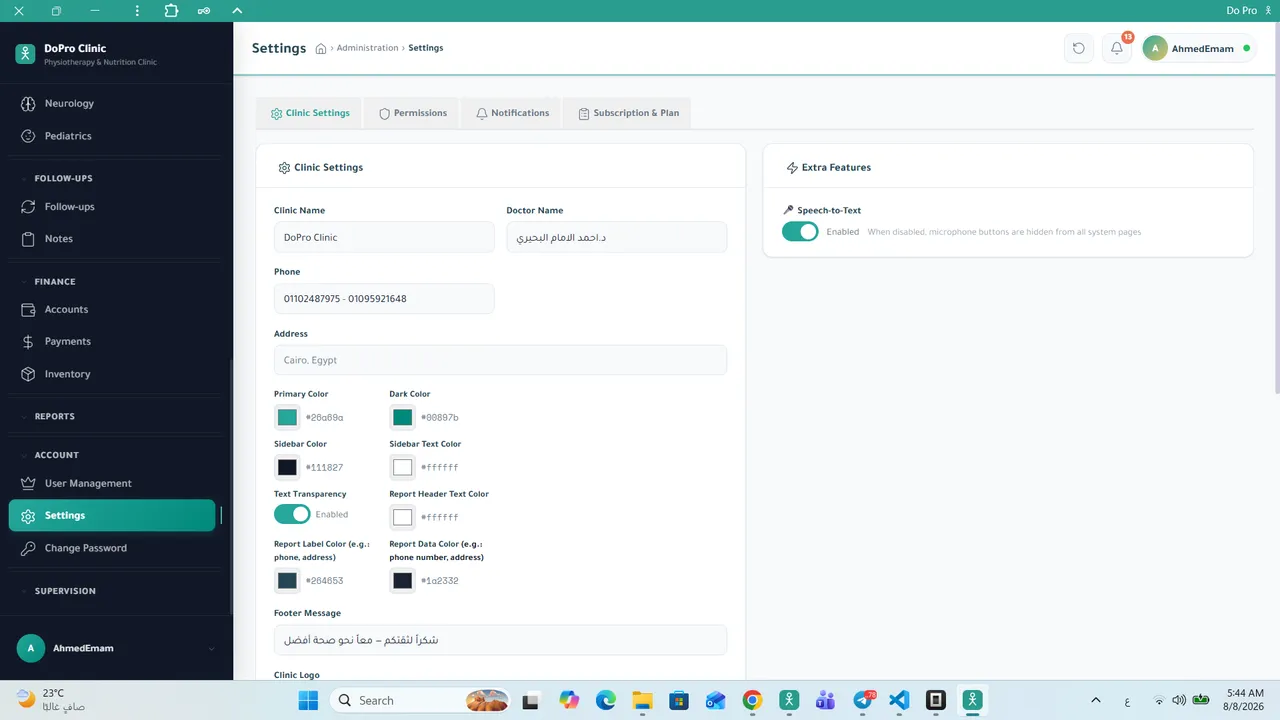Click the refresh icon in the header

coord(1078,48)
